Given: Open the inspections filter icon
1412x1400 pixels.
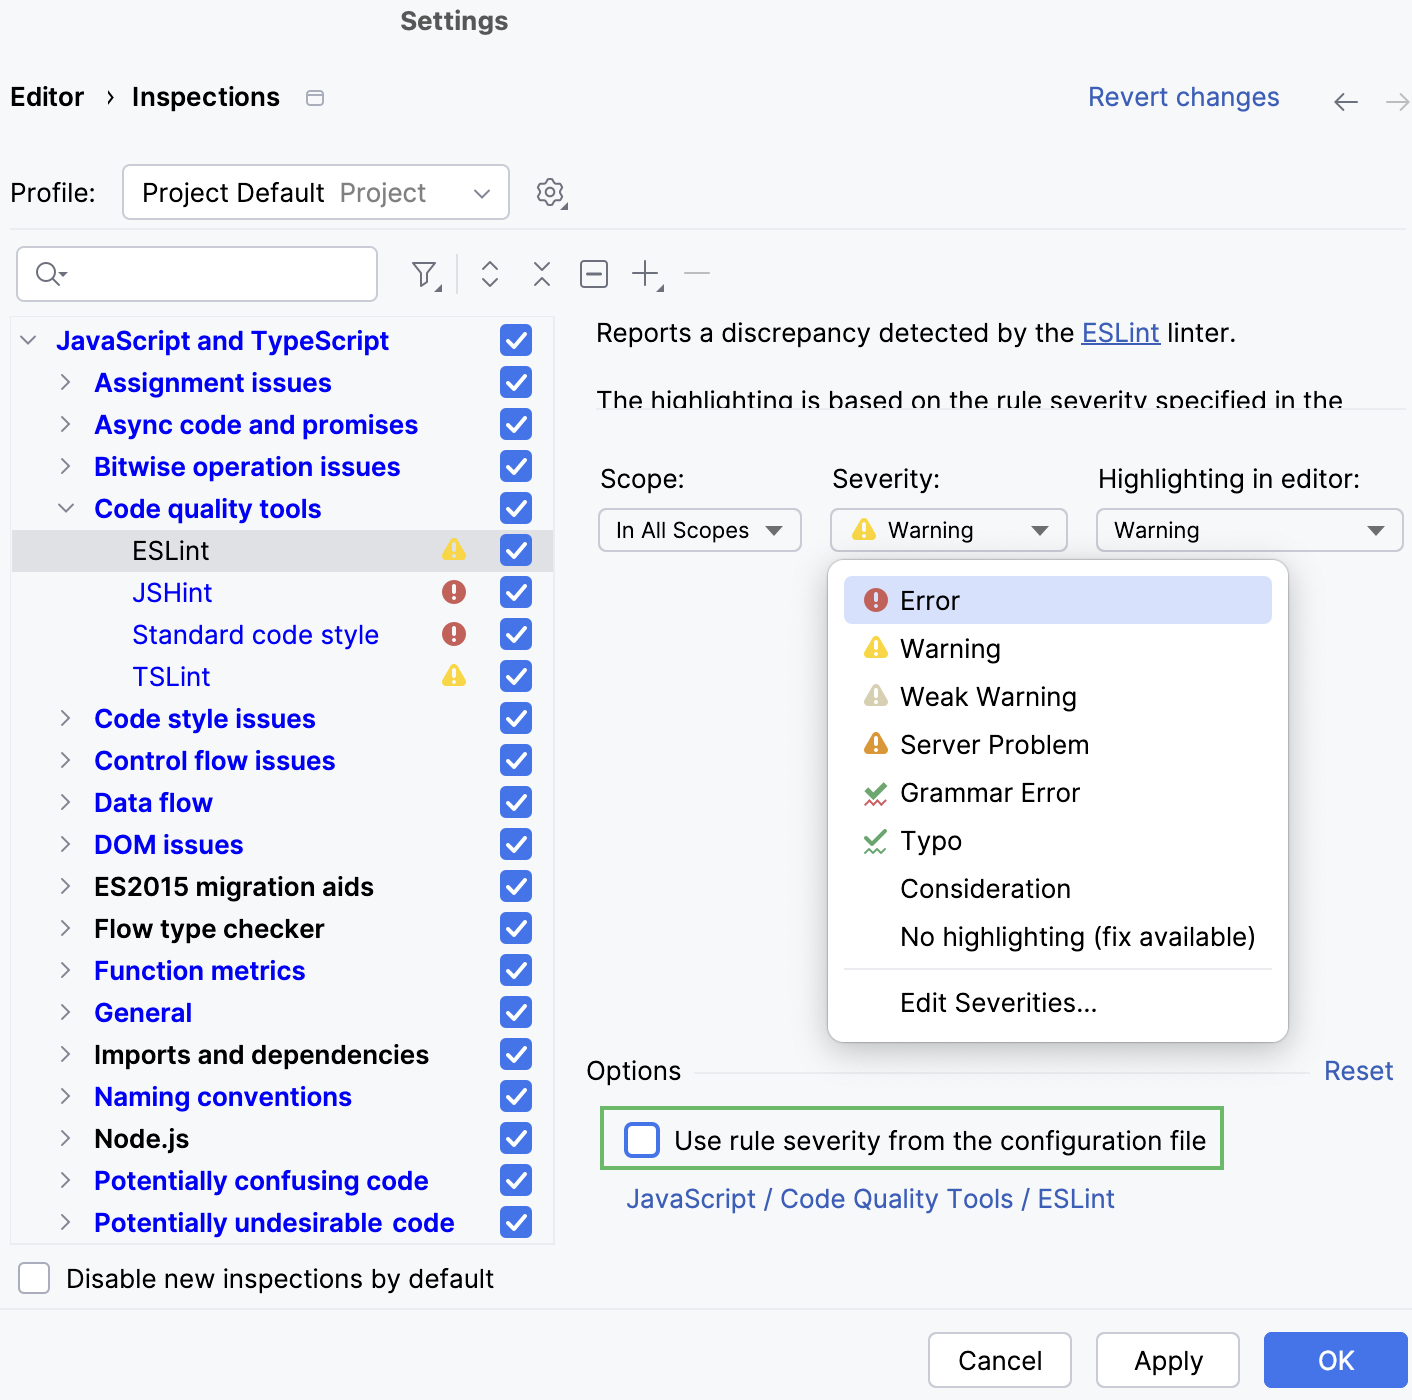Looking at the screenshot, I should 424,273.
